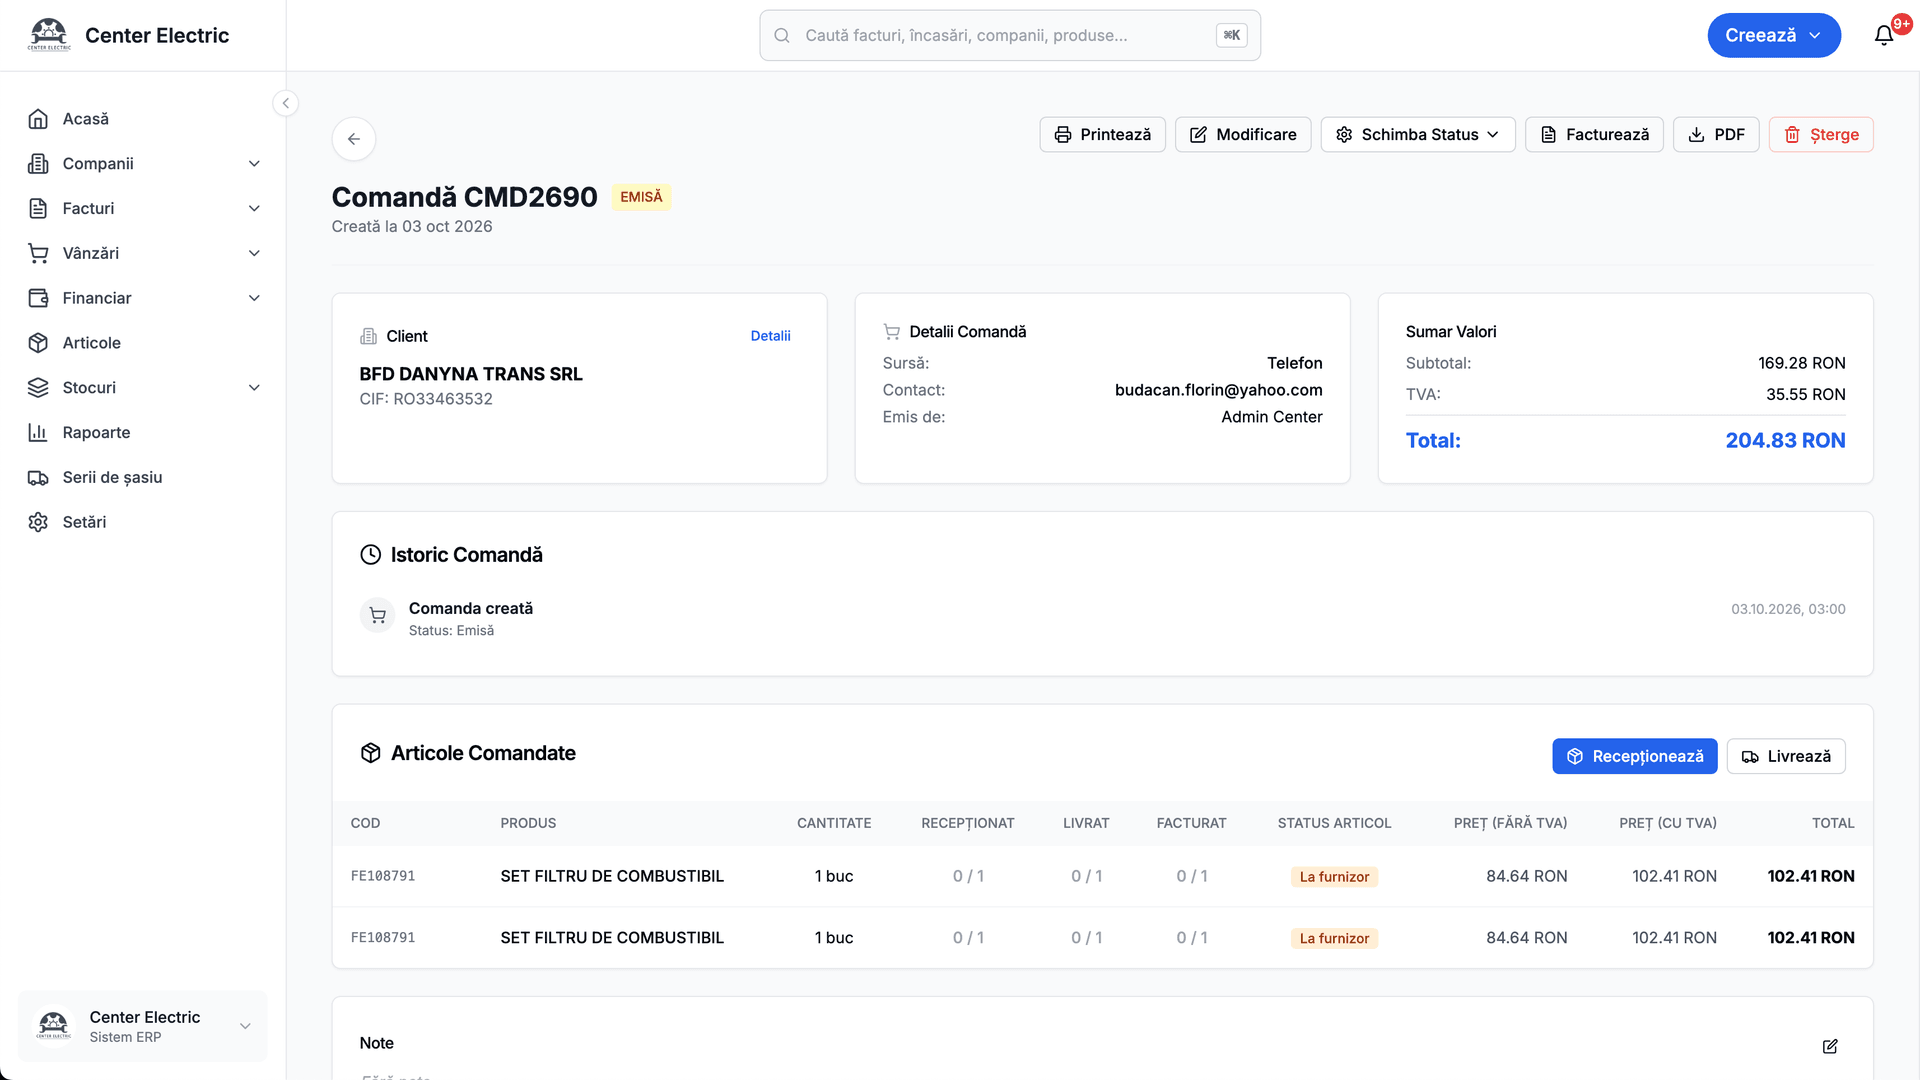Open the Creează dropdown button

1774,35
